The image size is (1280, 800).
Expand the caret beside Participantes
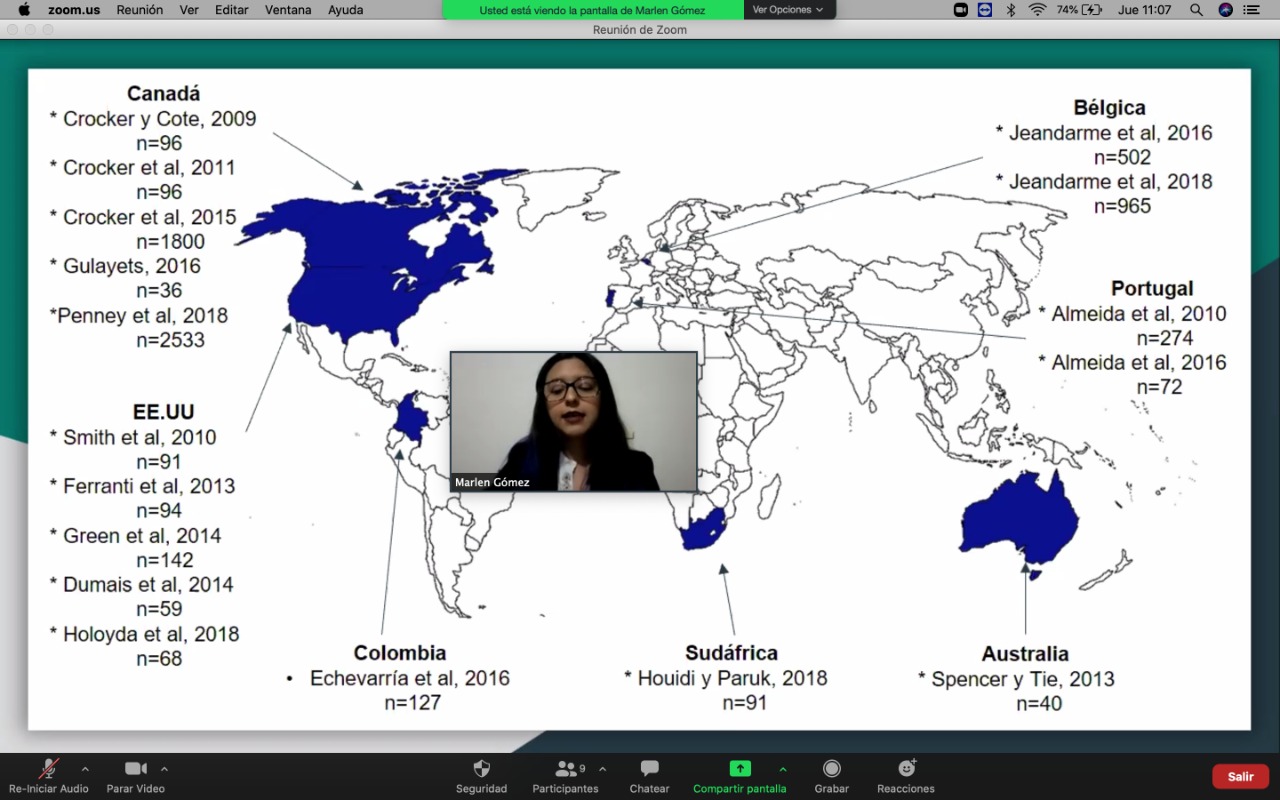602,769
